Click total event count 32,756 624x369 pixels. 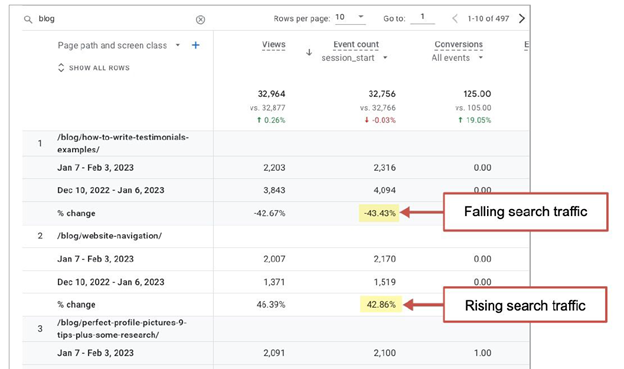[382, 94]
